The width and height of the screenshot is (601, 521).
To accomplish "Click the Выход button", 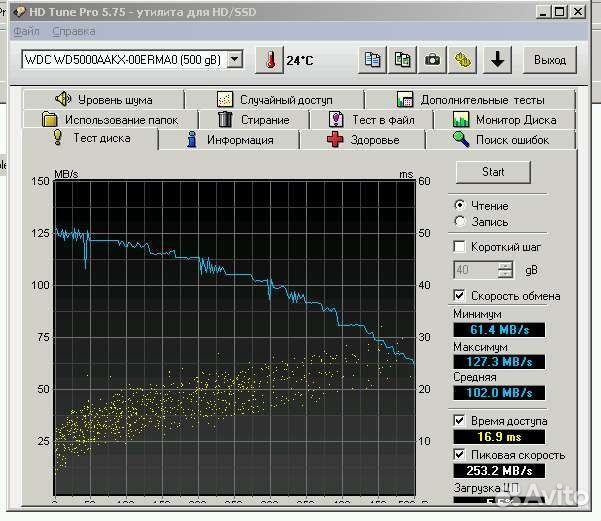I will click(549, 60).
